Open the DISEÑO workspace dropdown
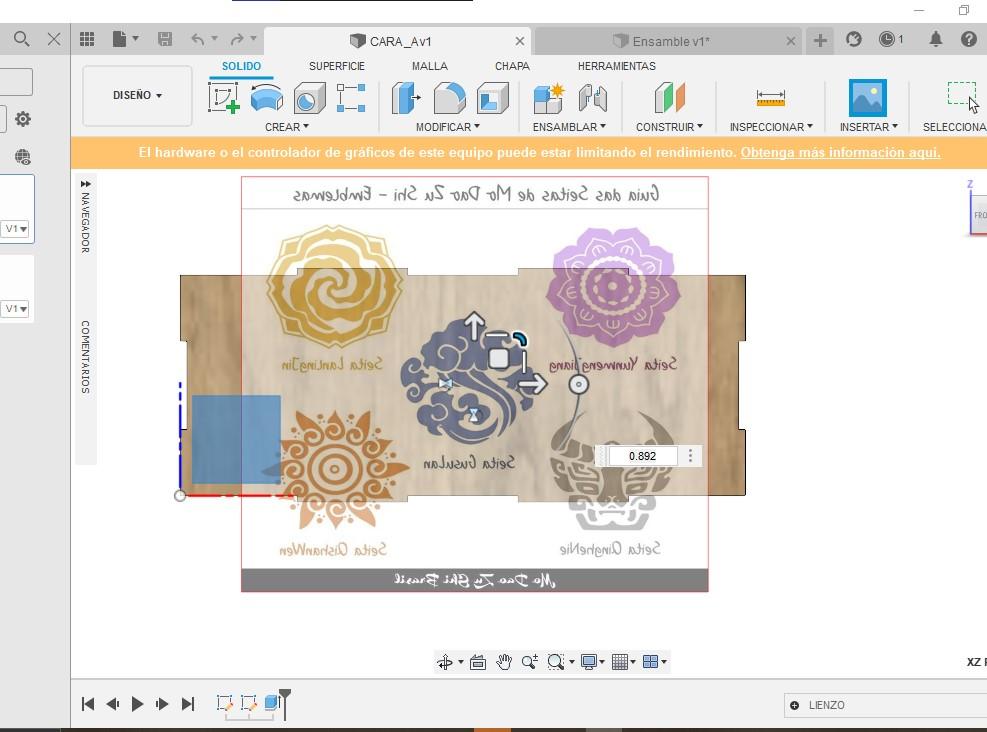The height and width of the screenshot is (732, 987). point(137,96)
